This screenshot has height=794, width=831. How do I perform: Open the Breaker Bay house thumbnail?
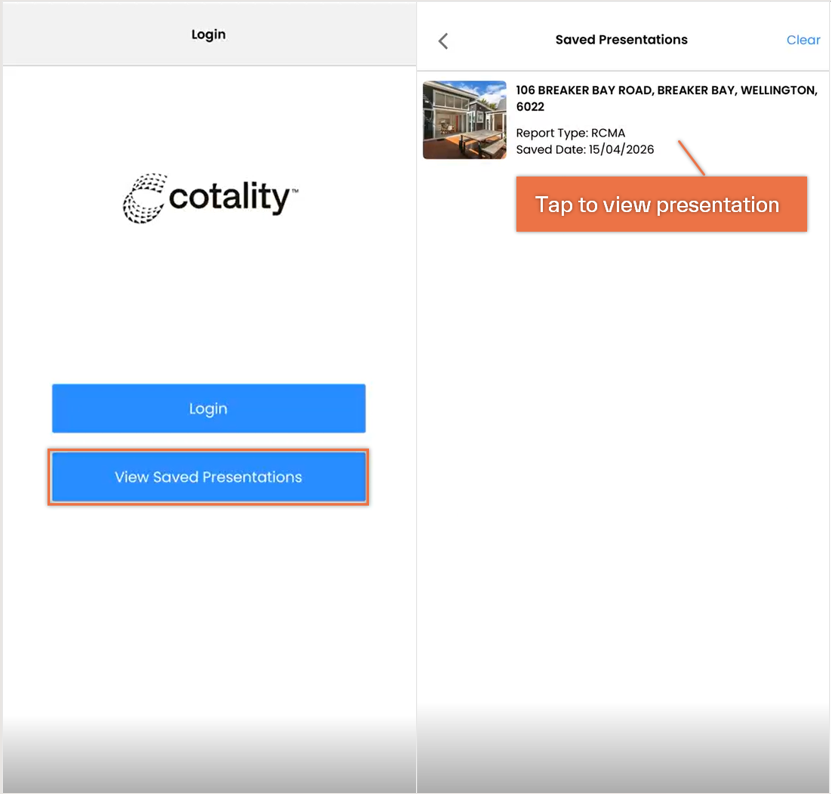[465, 120]
